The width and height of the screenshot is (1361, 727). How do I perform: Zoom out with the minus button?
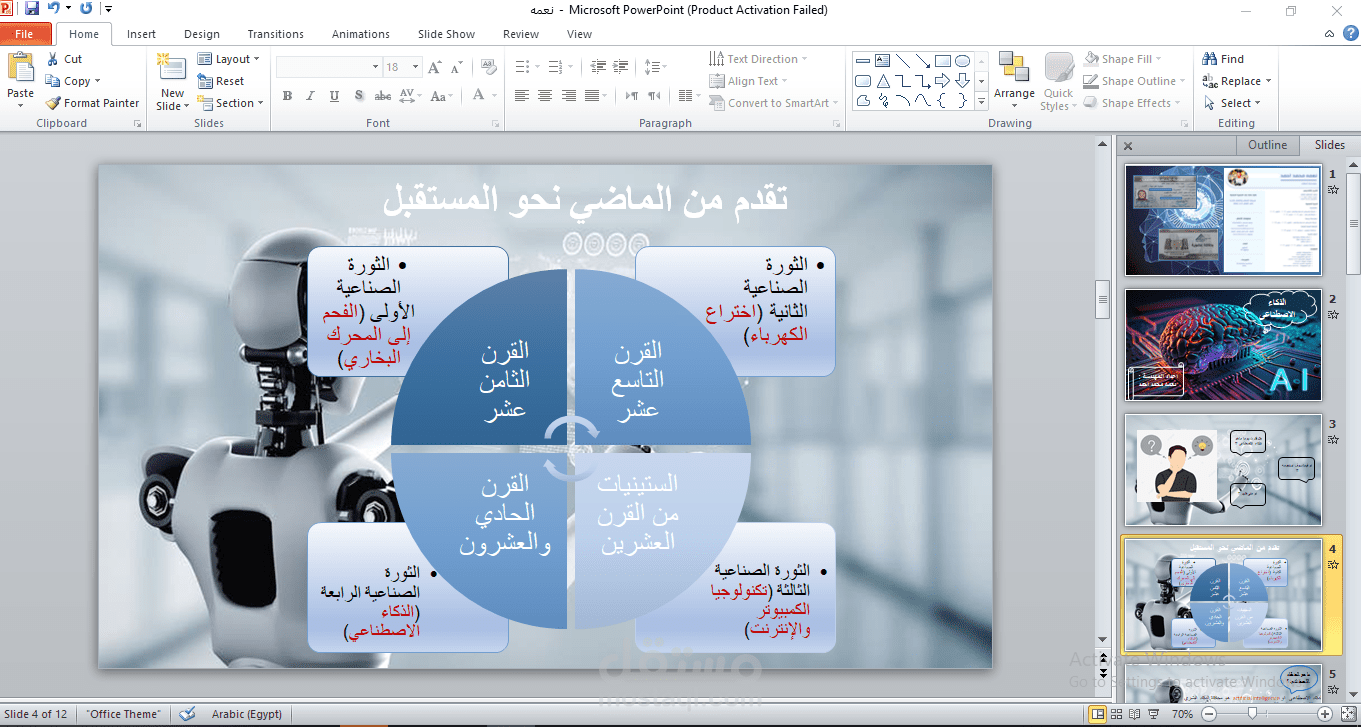1208,714
